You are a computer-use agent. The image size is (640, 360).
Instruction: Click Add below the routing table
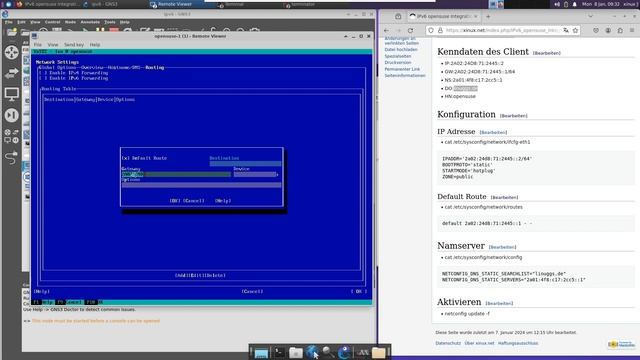(x=182, y=276)
